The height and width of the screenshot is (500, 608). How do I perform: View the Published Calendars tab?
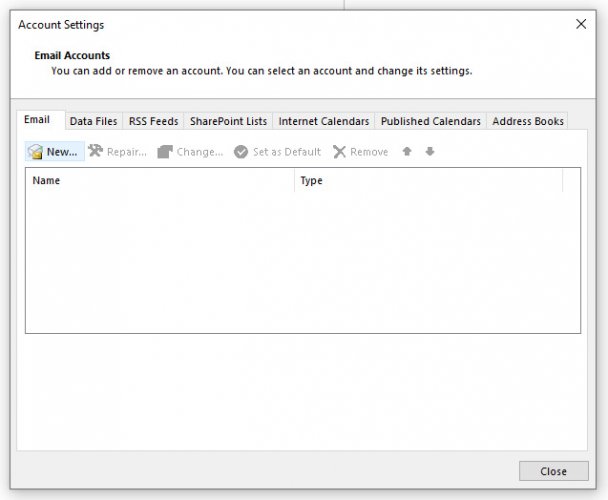[x=431, y=121]
